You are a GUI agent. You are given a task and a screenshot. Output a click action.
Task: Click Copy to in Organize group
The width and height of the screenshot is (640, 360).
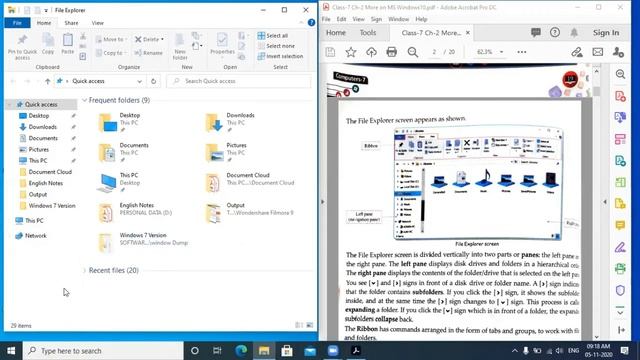(x=111, y=53)
